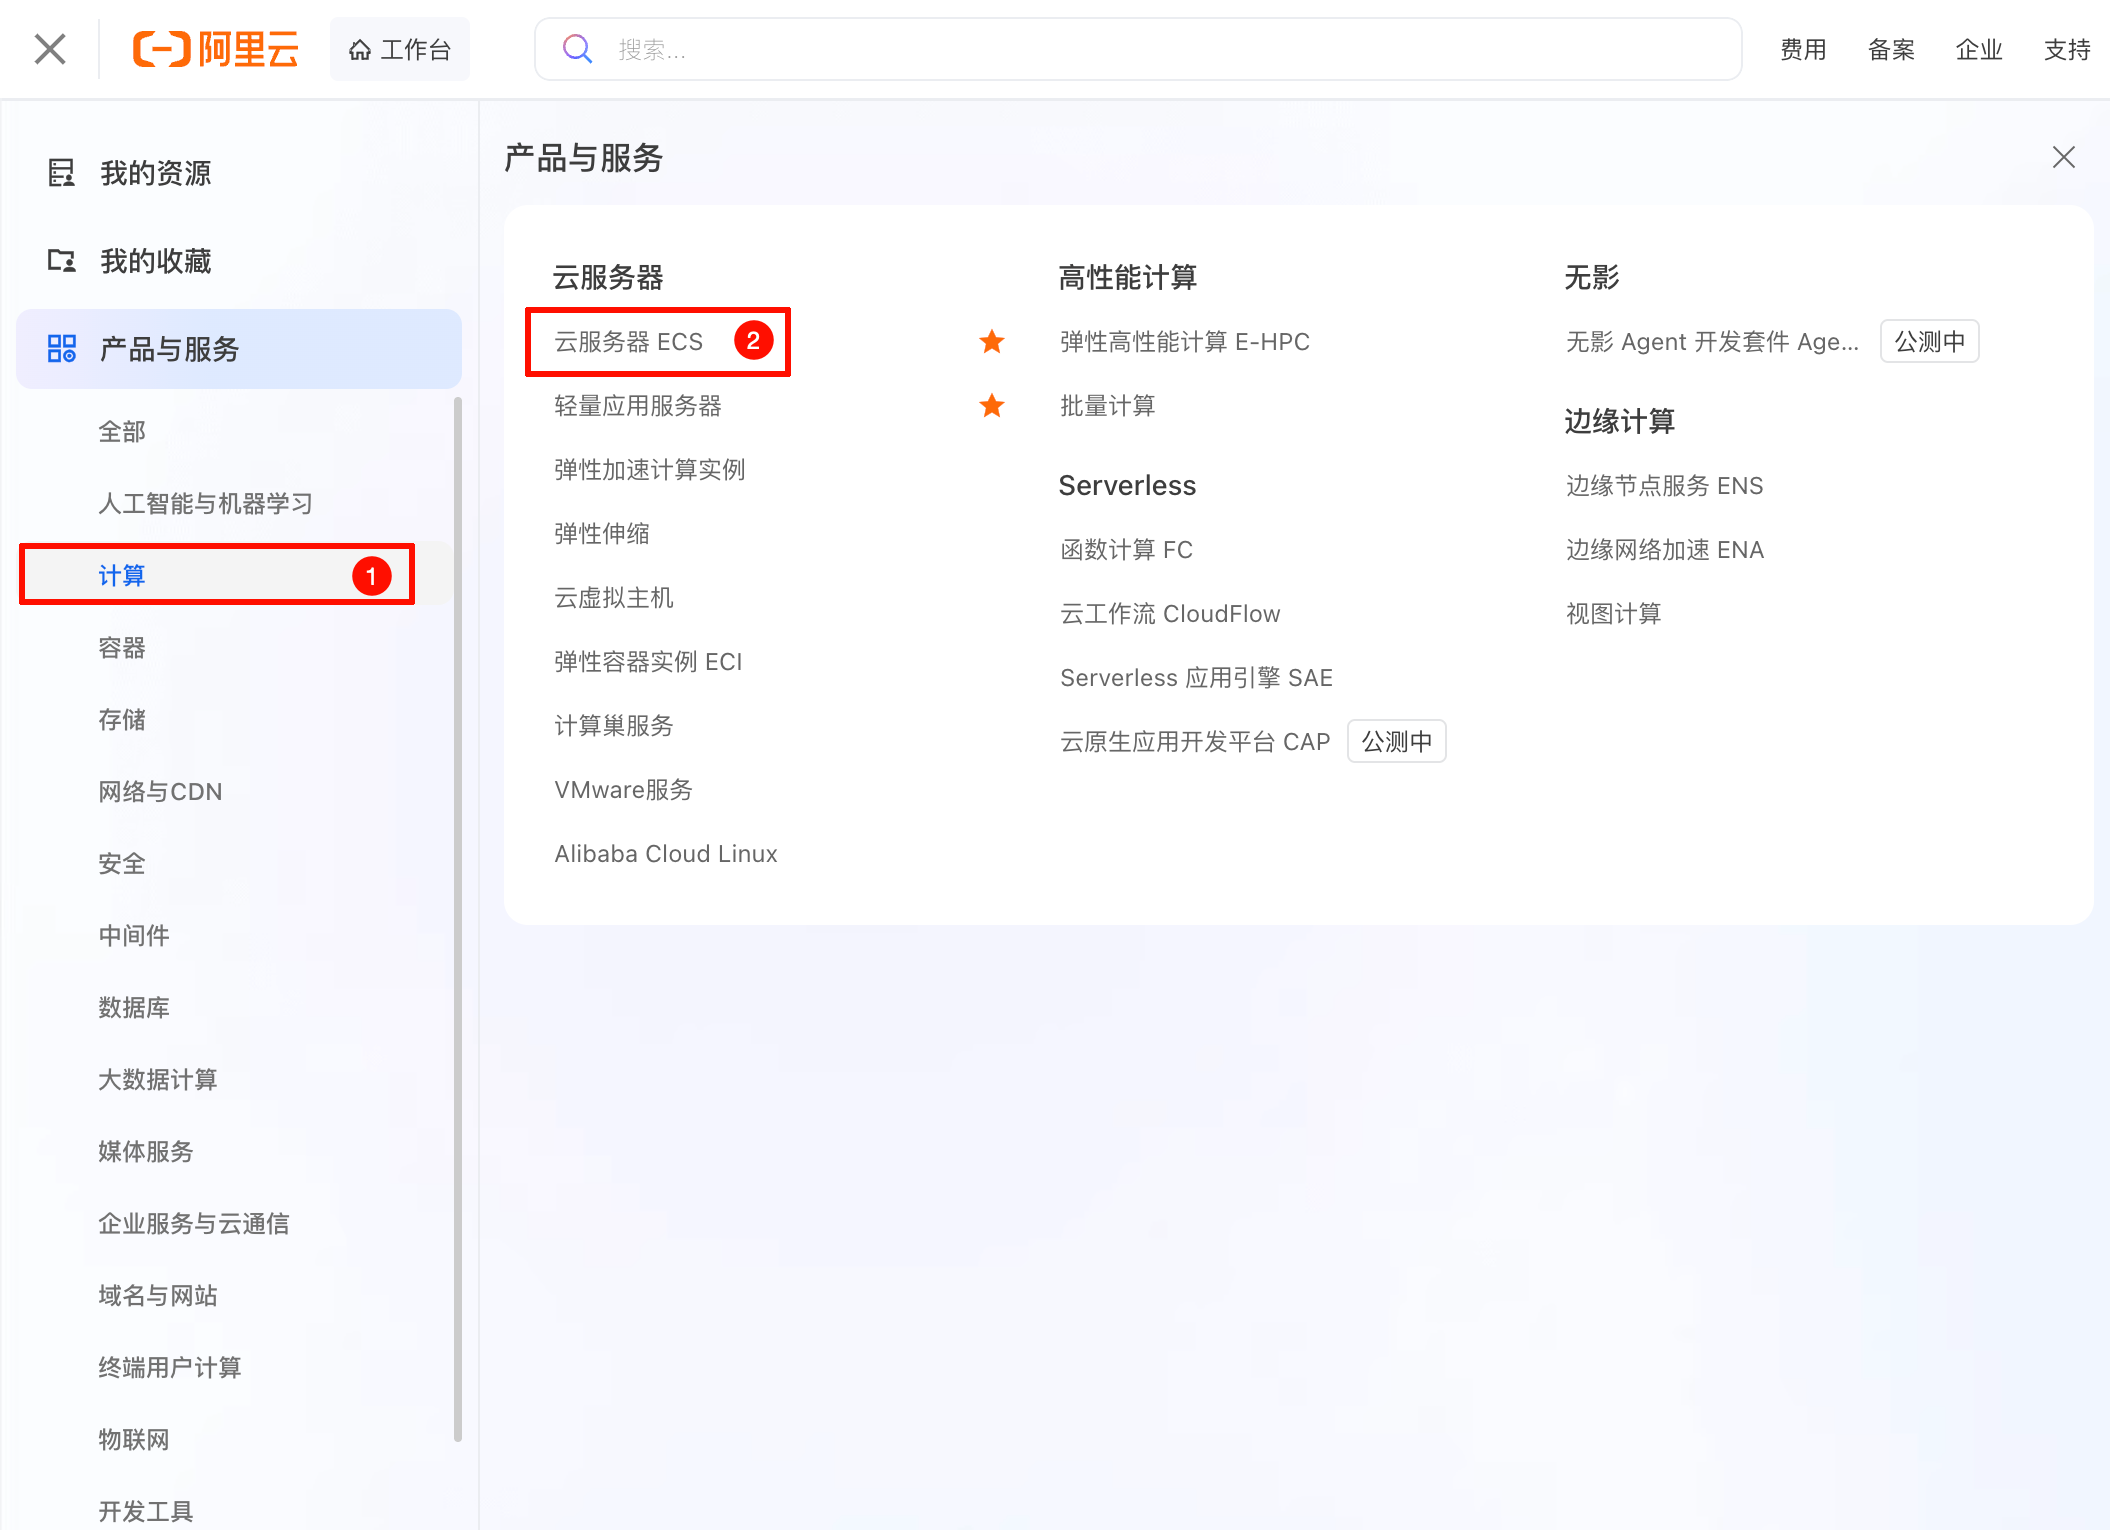Select the 计算 category
The width and height of the screenshot is (2110, 1530).
pyautogui.click(x=122, y=575)
